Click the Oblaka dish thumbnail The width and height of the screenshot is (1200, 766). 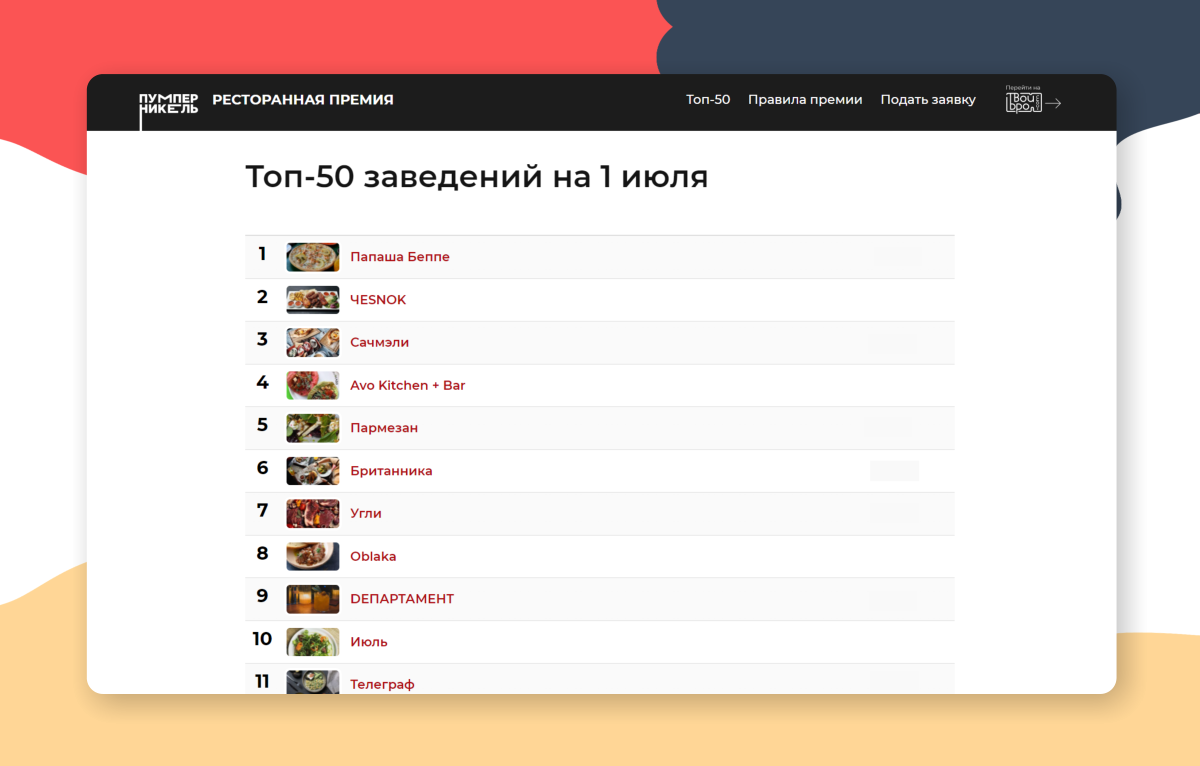pos(312,556)
